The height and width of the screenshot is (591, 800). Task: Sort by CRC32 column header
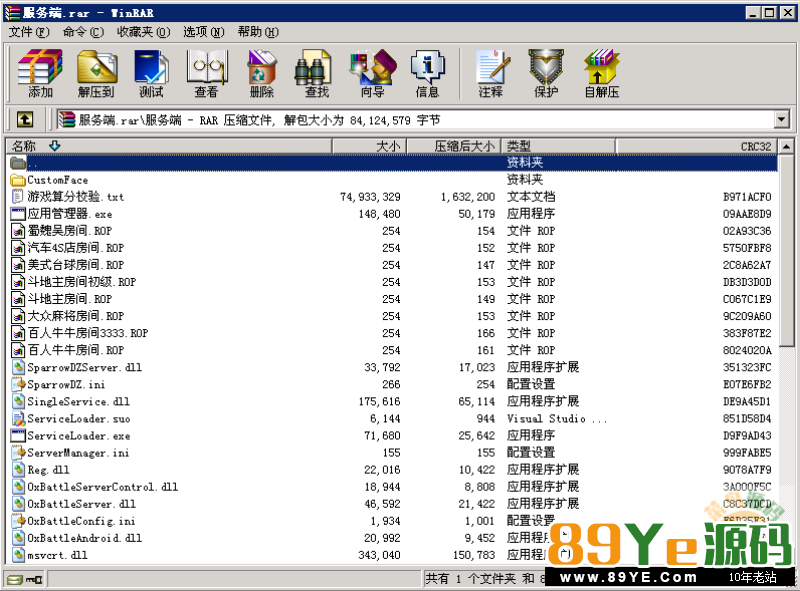pos(696,146)
